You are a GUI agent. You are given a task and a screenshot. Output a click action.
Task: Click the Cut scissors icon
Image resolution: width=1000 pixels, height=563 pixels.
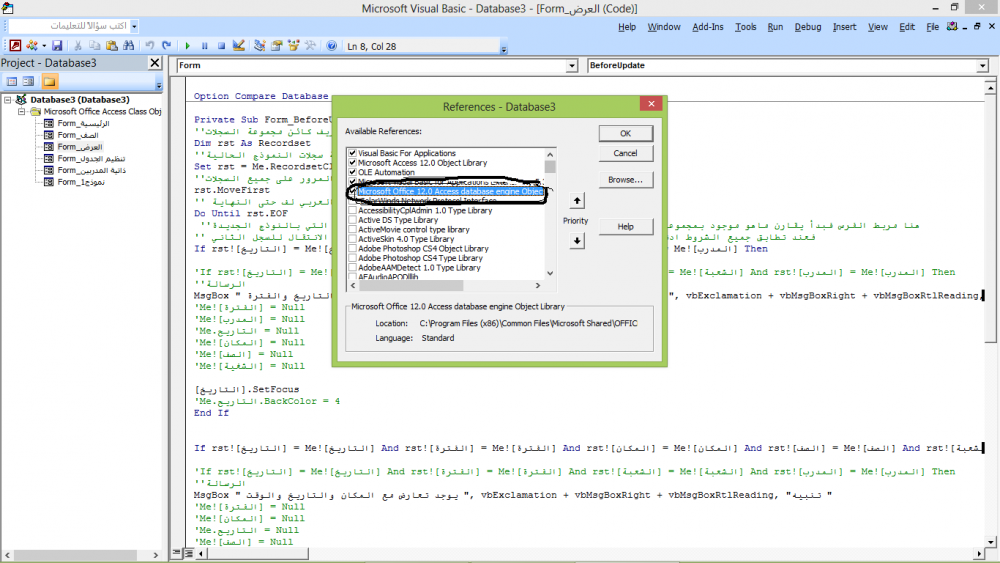[x=77, y=45]
